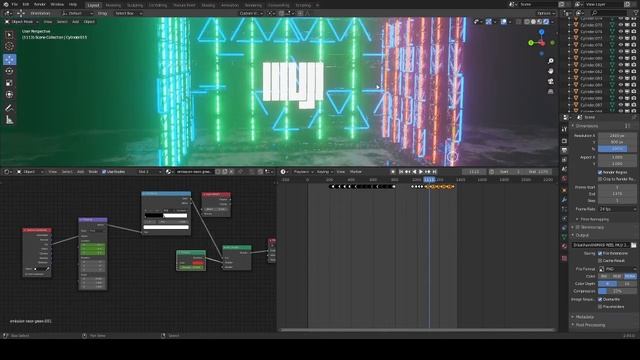Viewport: 640px width, 360px height.
Task: Toggle Use Nodes checkbox in shader editor
Action: [x=104, y=172]
